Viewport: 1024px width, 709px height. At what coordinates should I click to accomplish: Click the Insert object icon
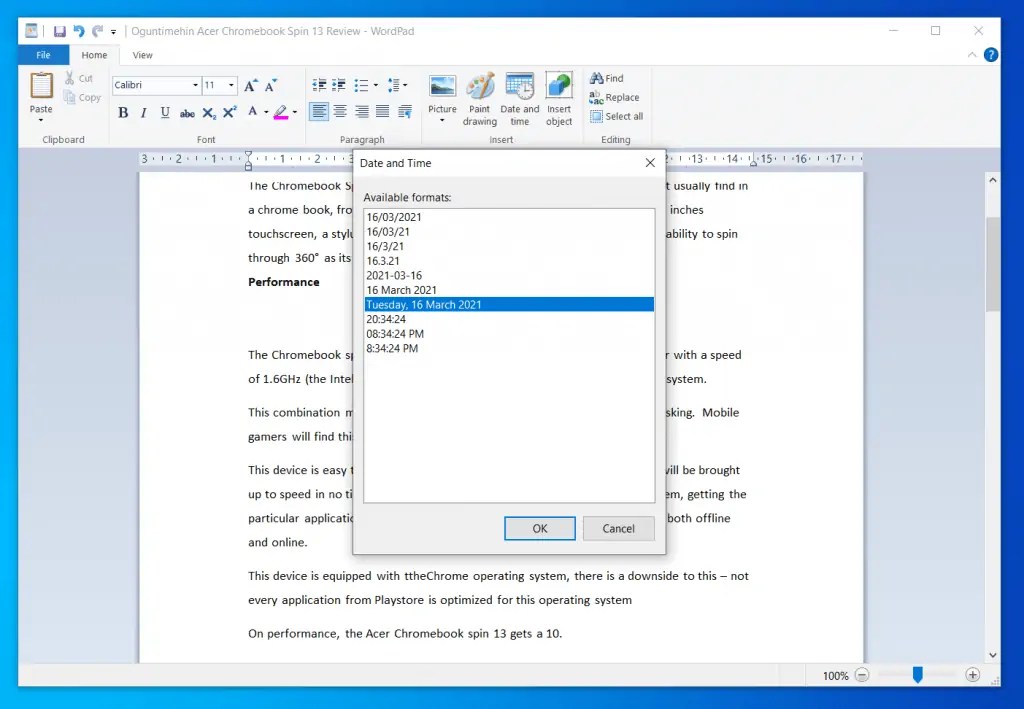559,95
